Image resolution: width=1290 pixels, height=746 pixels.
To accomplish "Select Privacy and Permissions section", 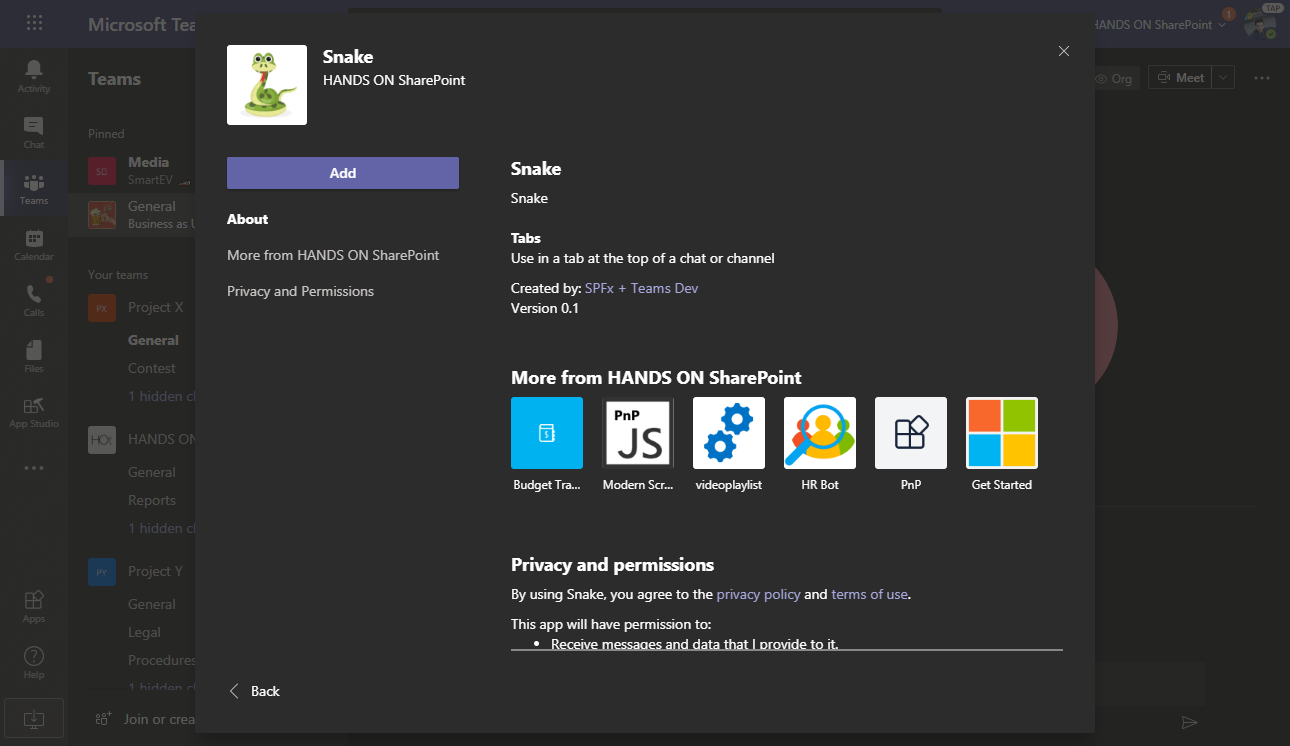I will (300, 291).
